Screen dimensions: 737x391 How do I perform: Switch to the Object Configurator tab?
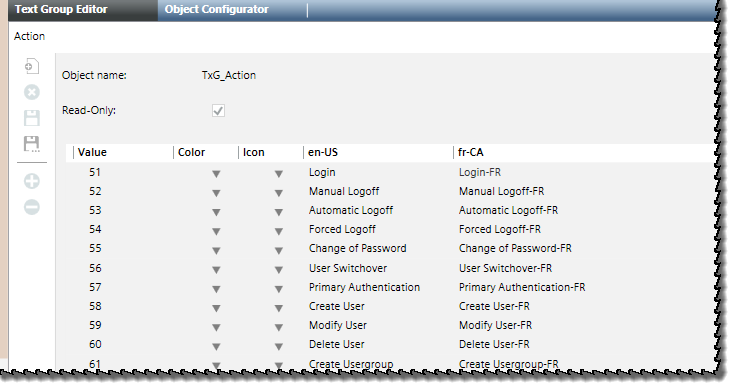(x=217, y=9)
